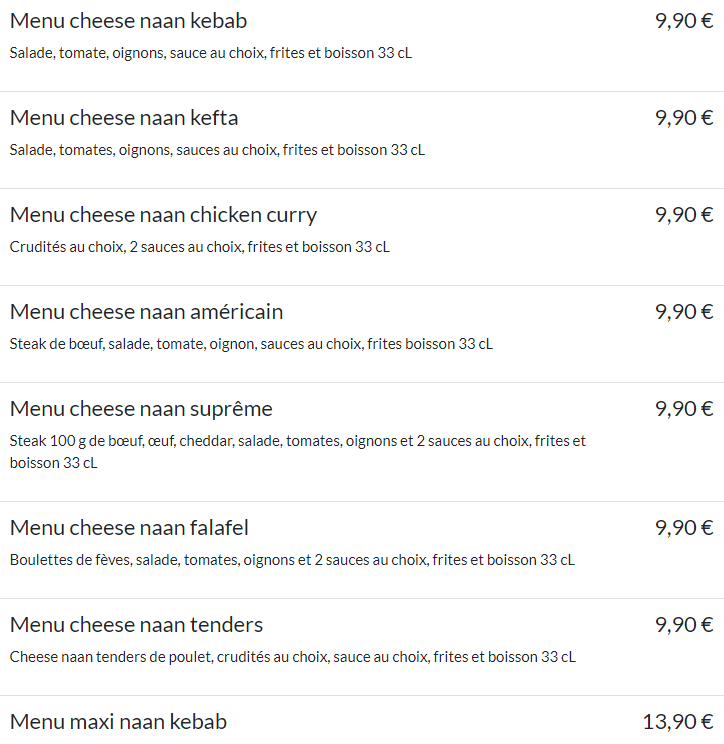Click price of suprême menu
This screenshot has width=724, height=744.
click(x=684, y=409)
